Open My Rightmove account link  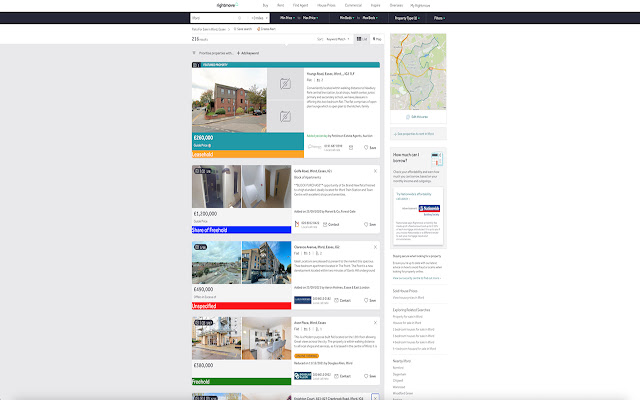pos(420,6)
